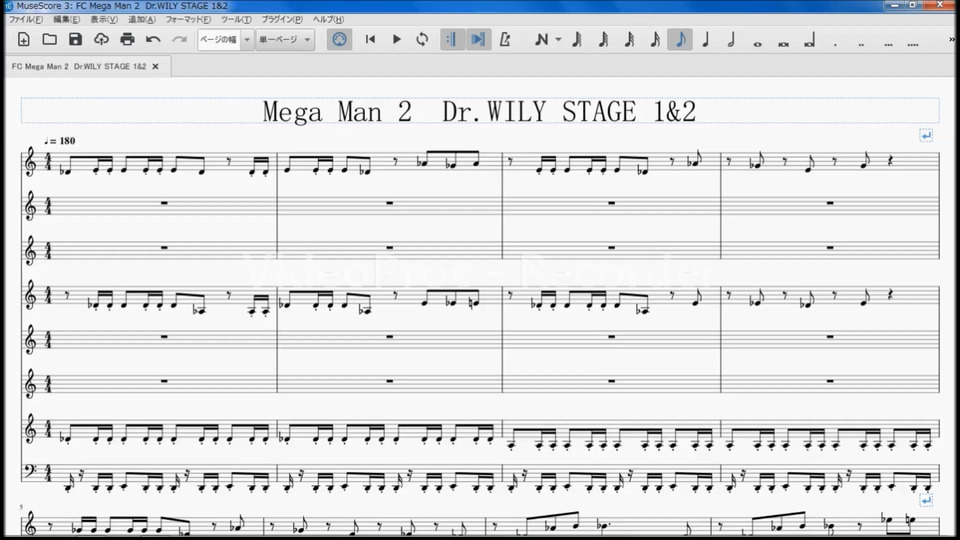Image resolution: width=960 pixels, height=540 pixels.
Task: Save the score with the floppy disk icon
Action: click(75, 40)
